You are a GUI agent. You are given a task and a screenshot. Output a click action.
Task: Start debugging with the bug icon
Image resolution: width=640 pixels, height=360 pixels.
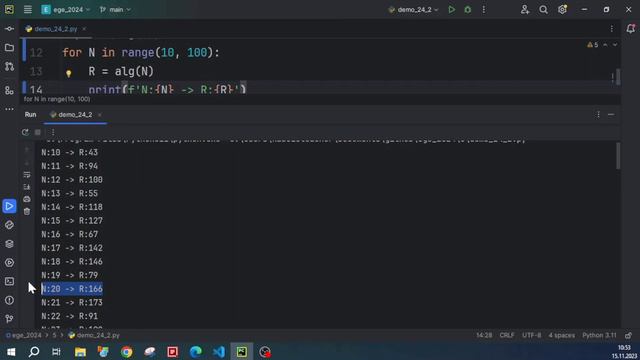tap(468, 9)
